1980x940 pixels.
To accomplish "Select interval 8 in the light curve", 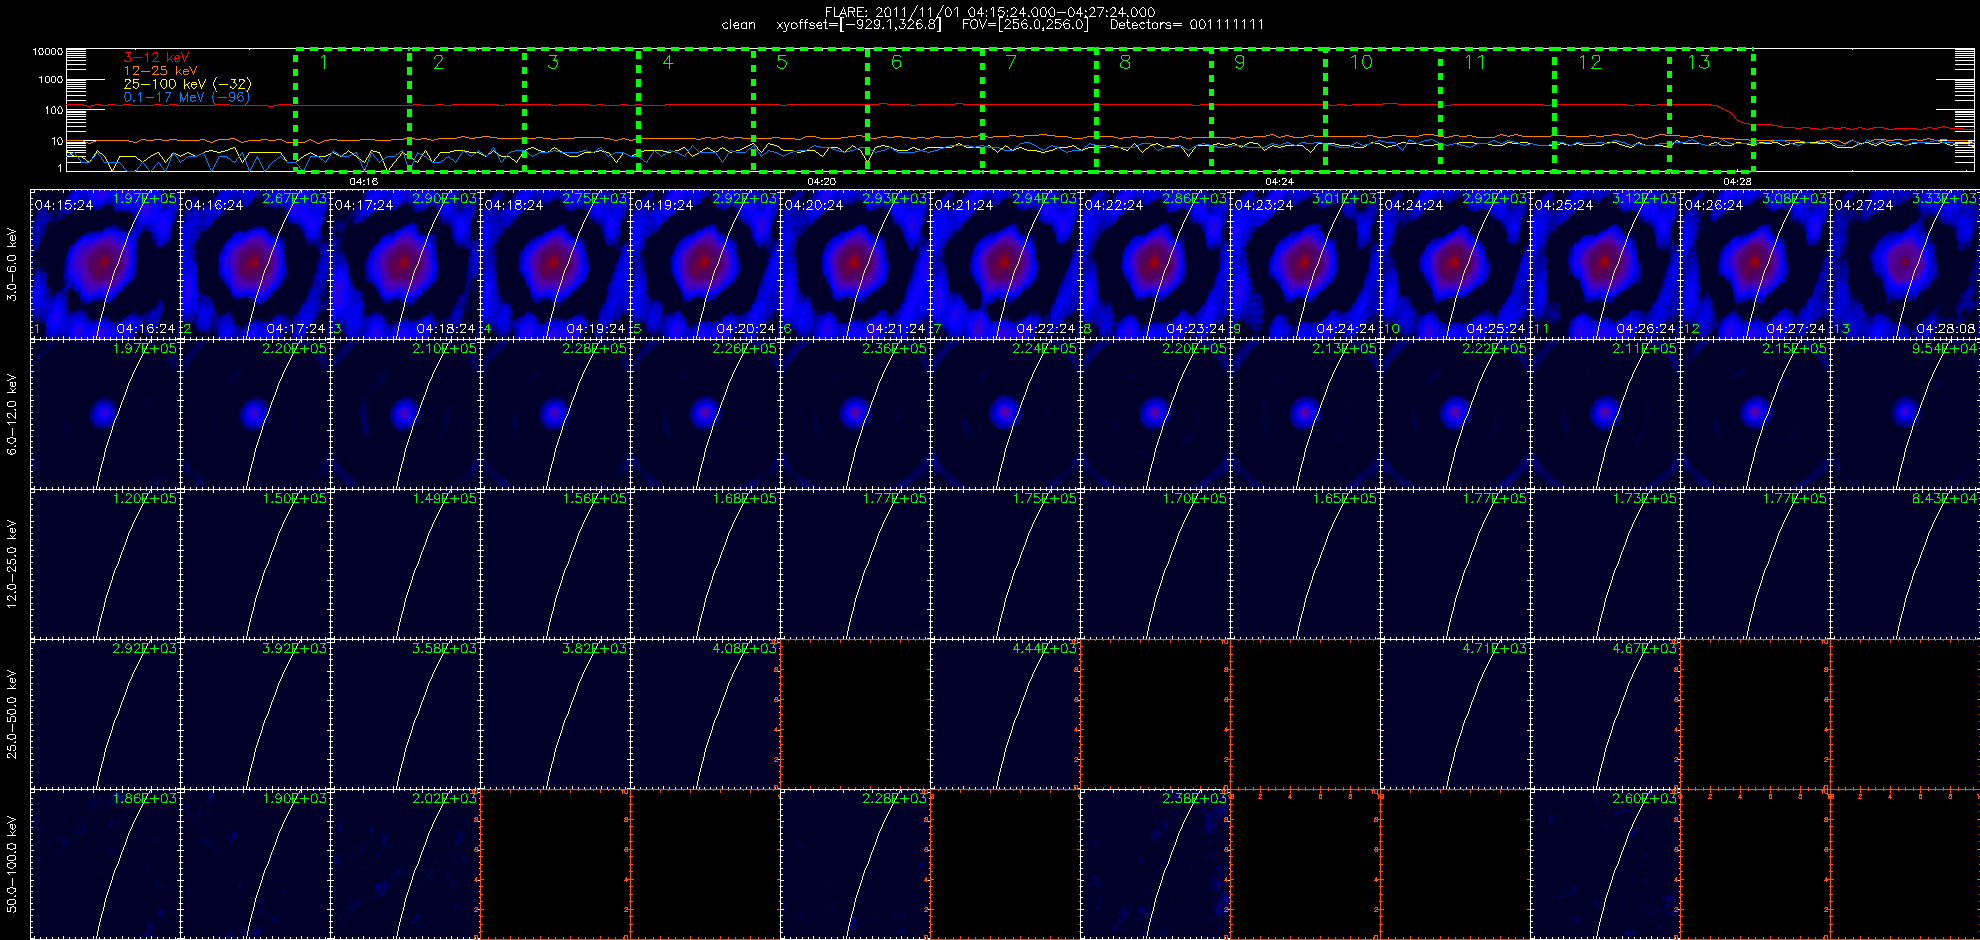I will pos(1154,110).
